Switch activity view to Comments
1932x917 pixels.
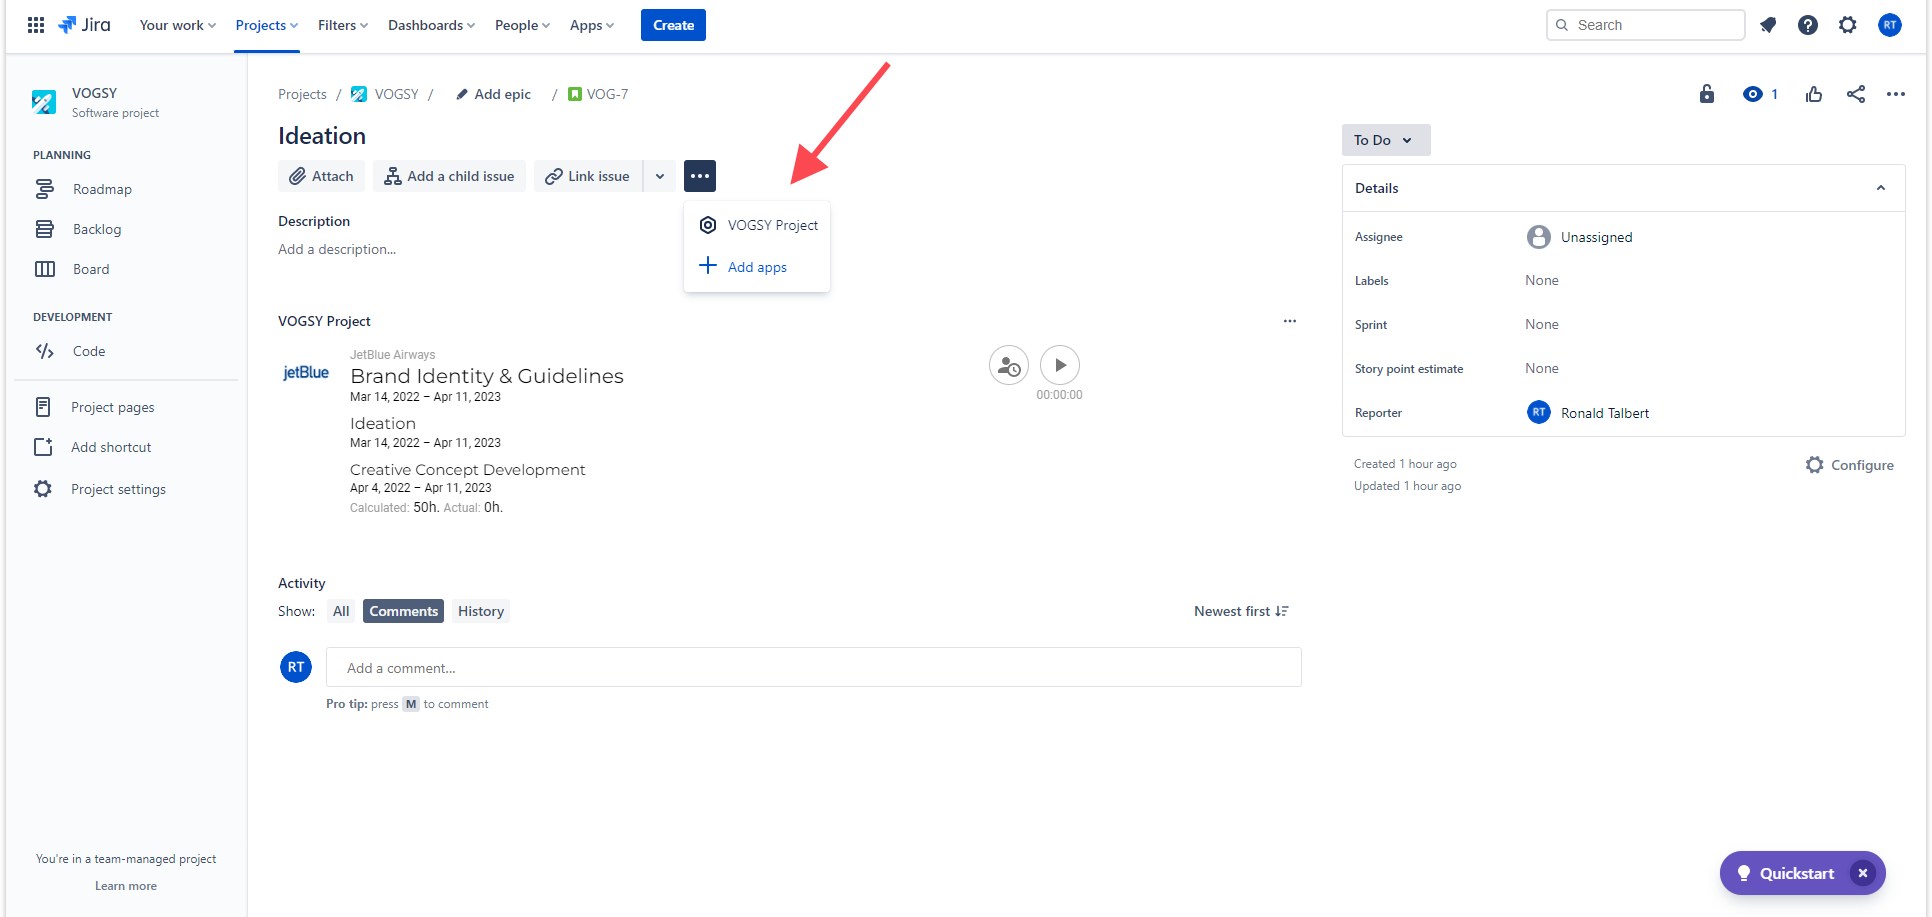[403, 611]
